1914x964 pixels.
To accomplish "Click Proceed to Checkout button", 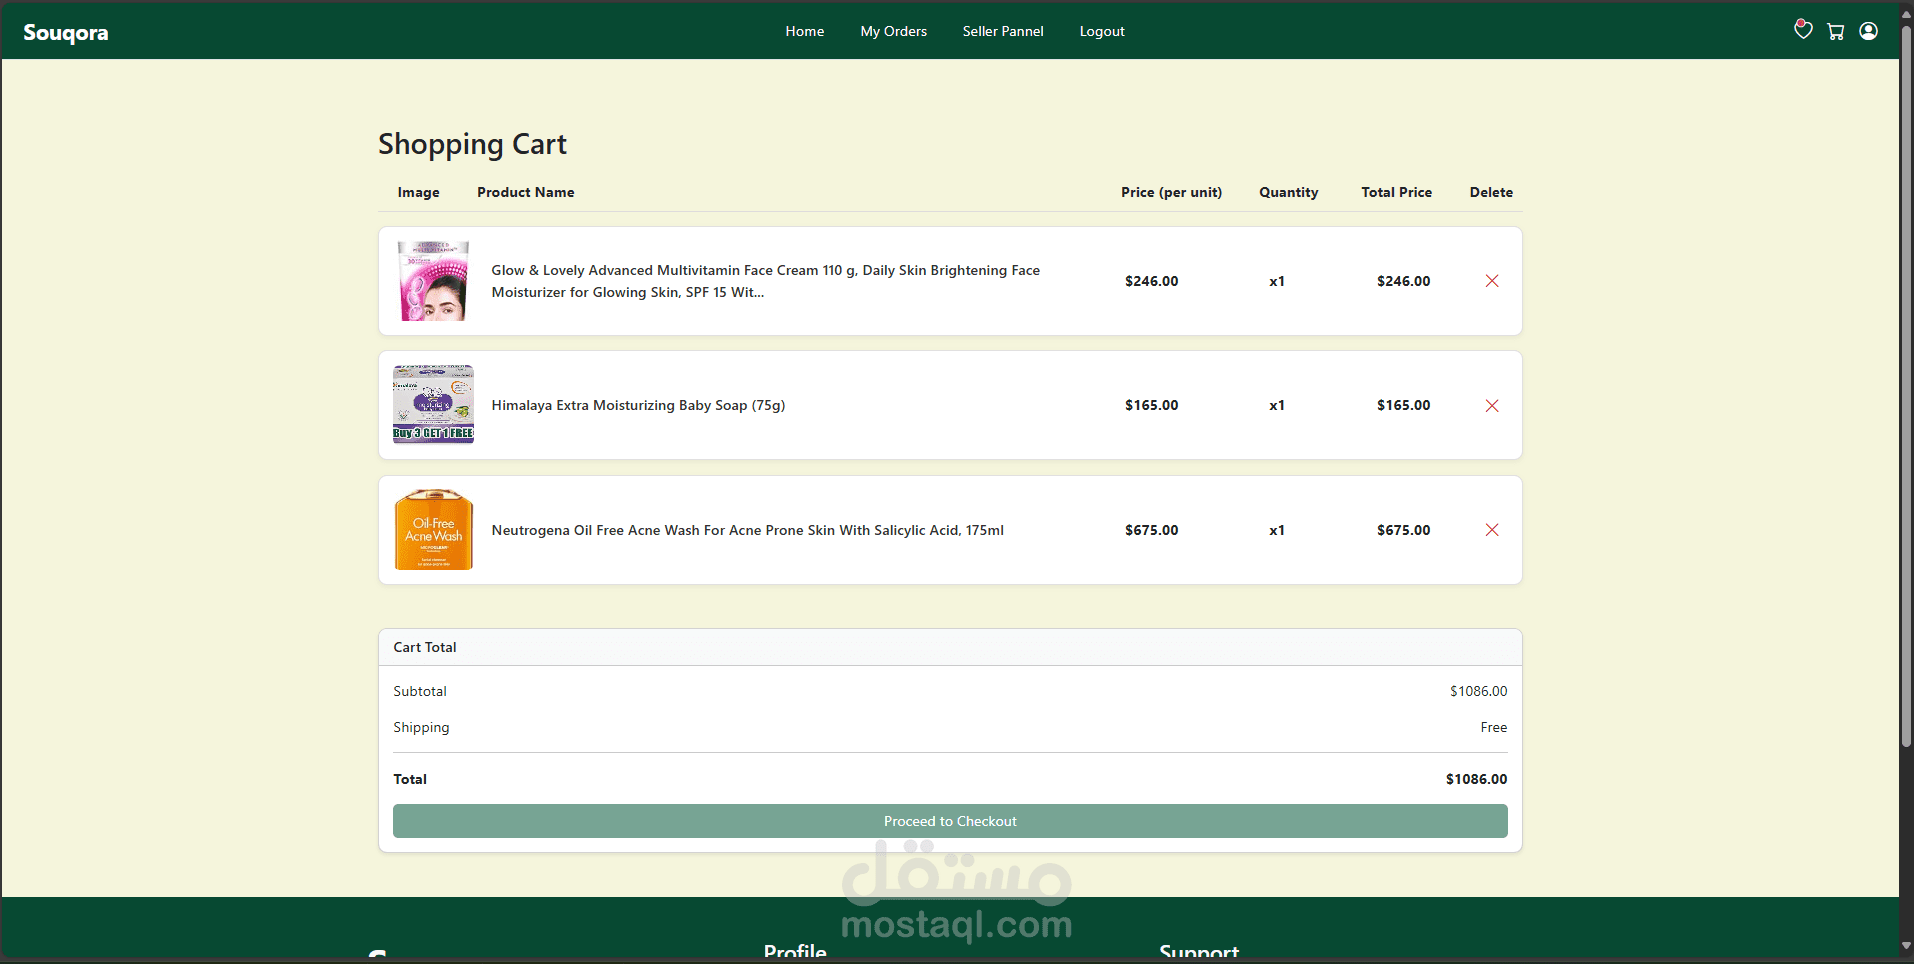I will [950, 821].
